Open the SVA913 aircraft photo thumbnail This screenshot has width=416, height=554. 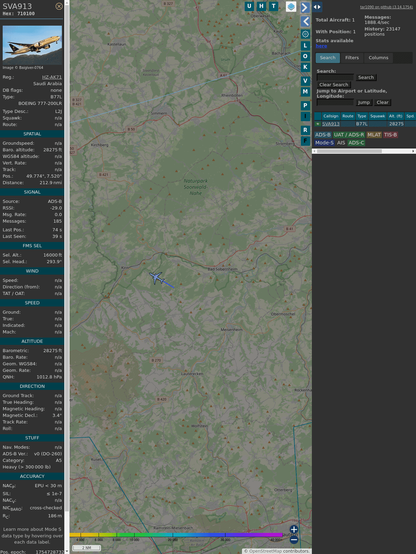coord(32,45)
